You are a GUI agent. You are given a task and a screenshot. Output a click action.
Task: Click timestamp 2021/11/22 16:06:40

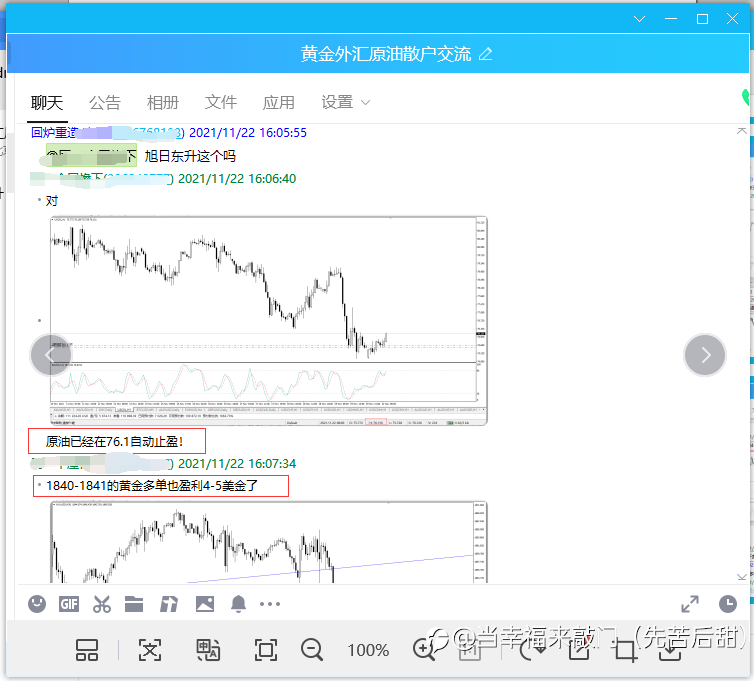pos(237,178)
